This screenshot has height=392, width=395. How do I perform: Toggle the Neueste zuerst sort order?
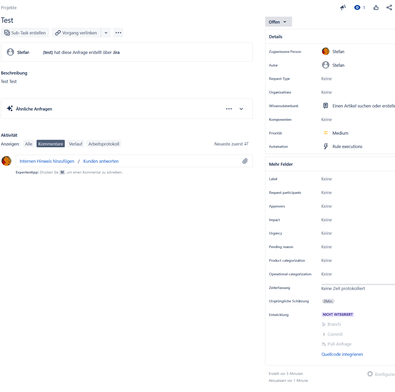coord(231,144)
